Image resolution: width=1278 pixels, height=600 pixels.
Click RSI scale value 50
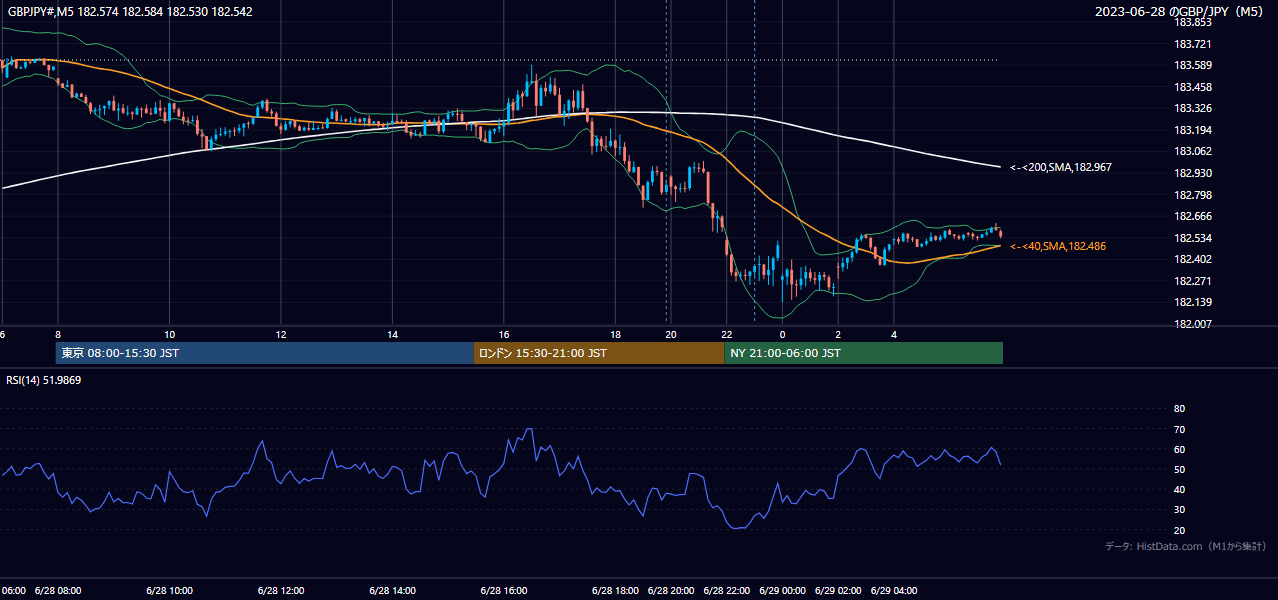[x=1179, y=469]
